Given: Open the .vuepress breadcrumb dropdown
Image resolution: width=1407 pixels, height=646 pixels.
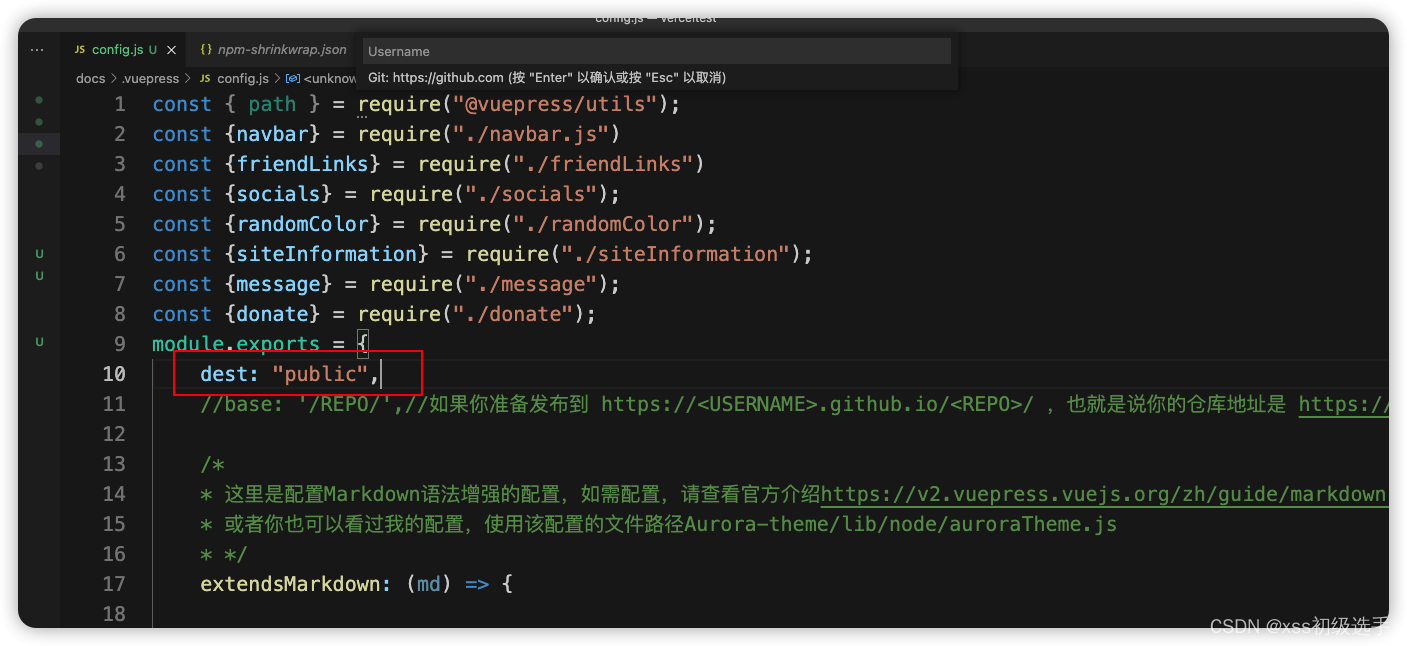Looking at the screenshot, I should 151,78.
